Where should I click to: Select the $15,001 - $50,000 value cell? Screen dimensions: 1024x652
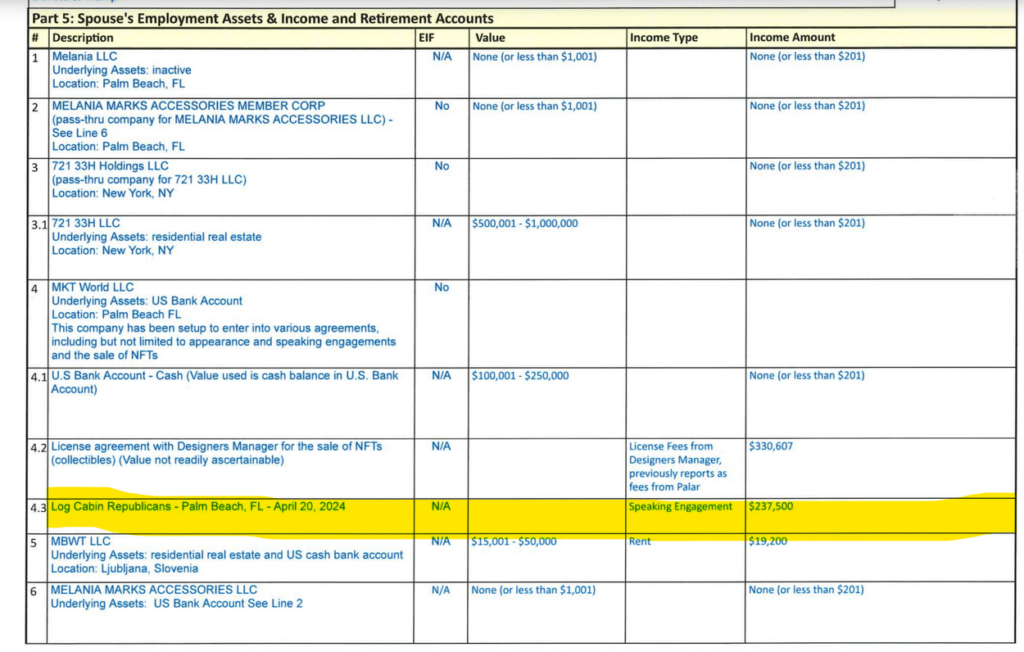click(x=514, y=542)
